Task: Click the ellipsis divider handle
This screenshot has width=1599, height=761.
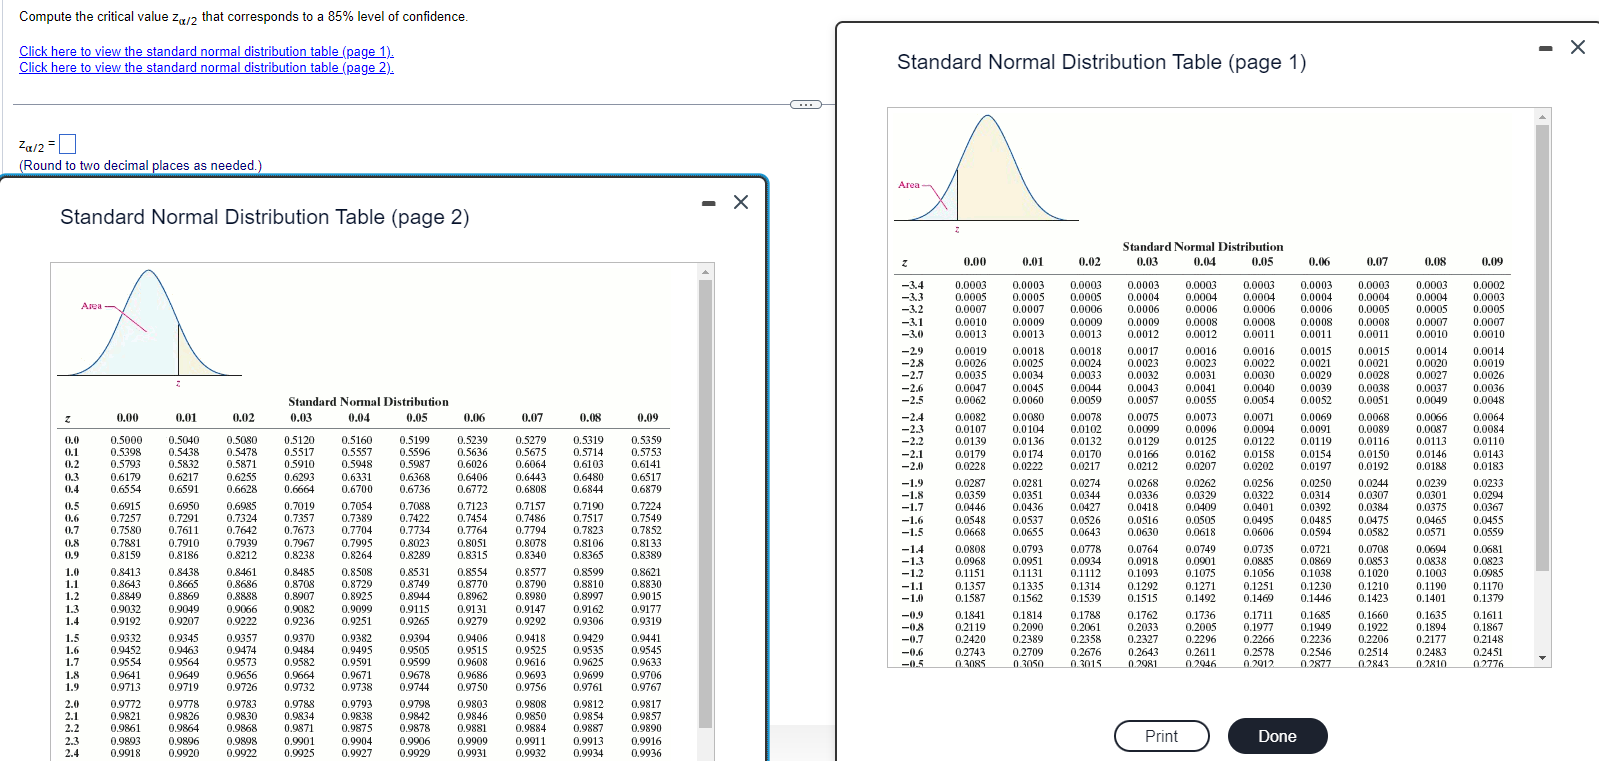Action: pos(806,104)
